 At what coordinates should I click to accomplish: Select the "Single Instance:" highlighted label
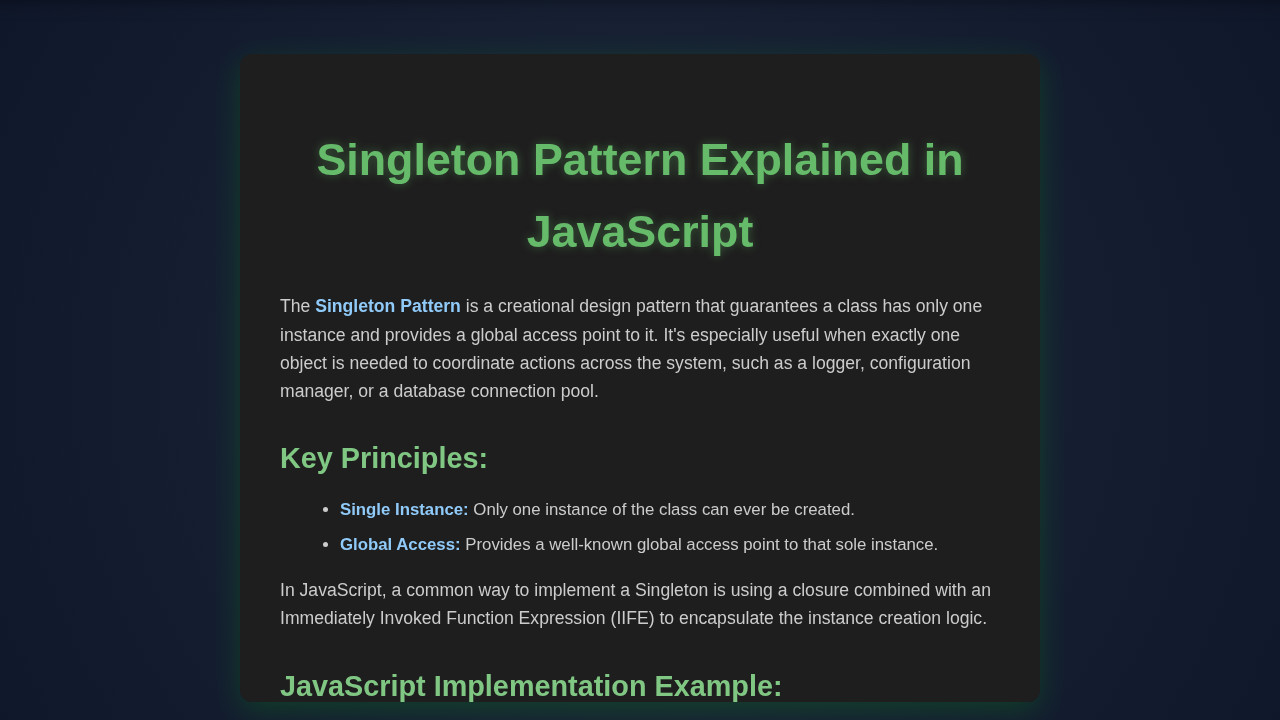point(404,509)
